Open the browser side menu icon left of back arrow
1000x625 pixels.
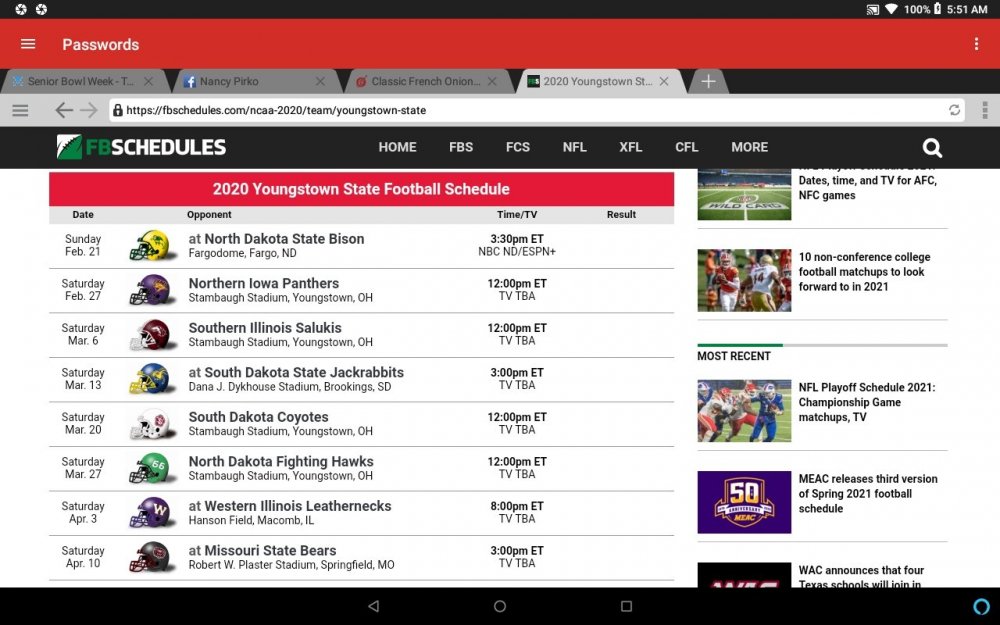coord(20,110)
